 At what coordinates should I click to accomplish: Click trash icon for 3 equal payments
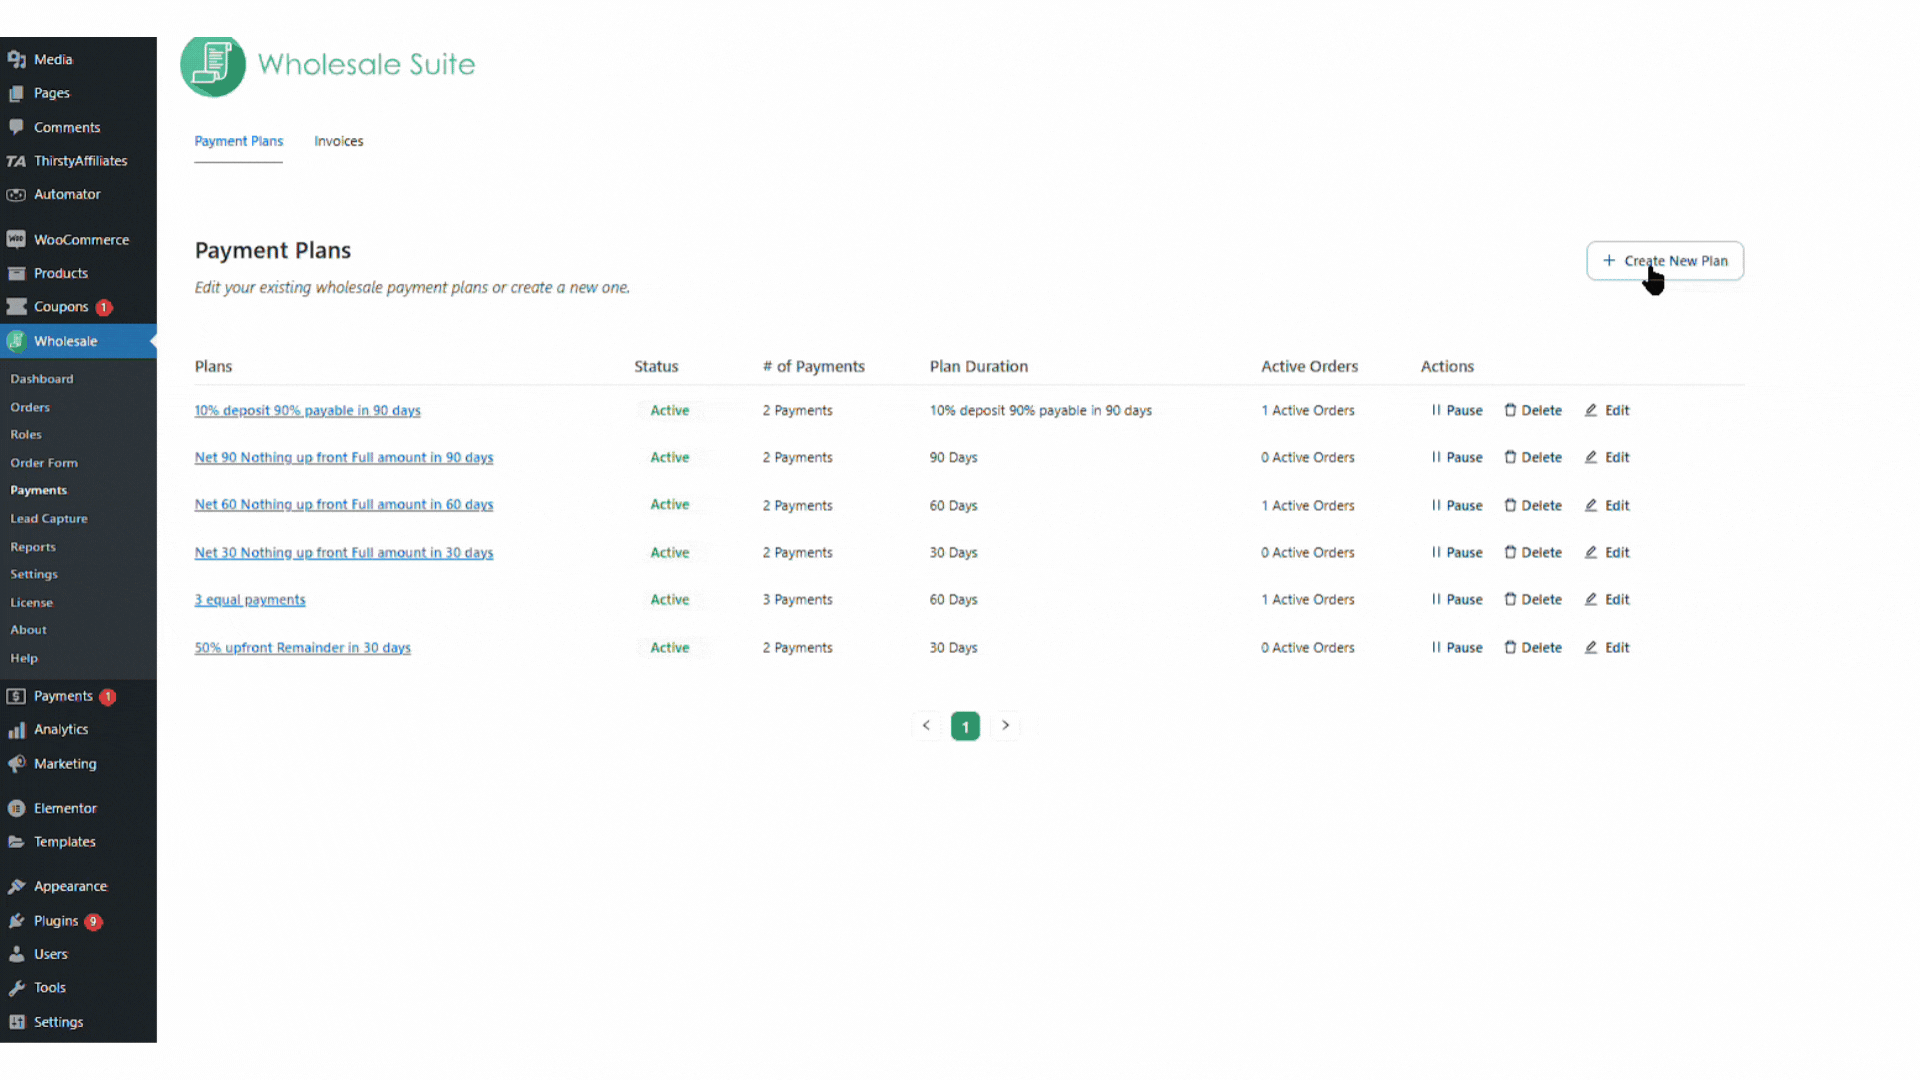pos(1510,599)
